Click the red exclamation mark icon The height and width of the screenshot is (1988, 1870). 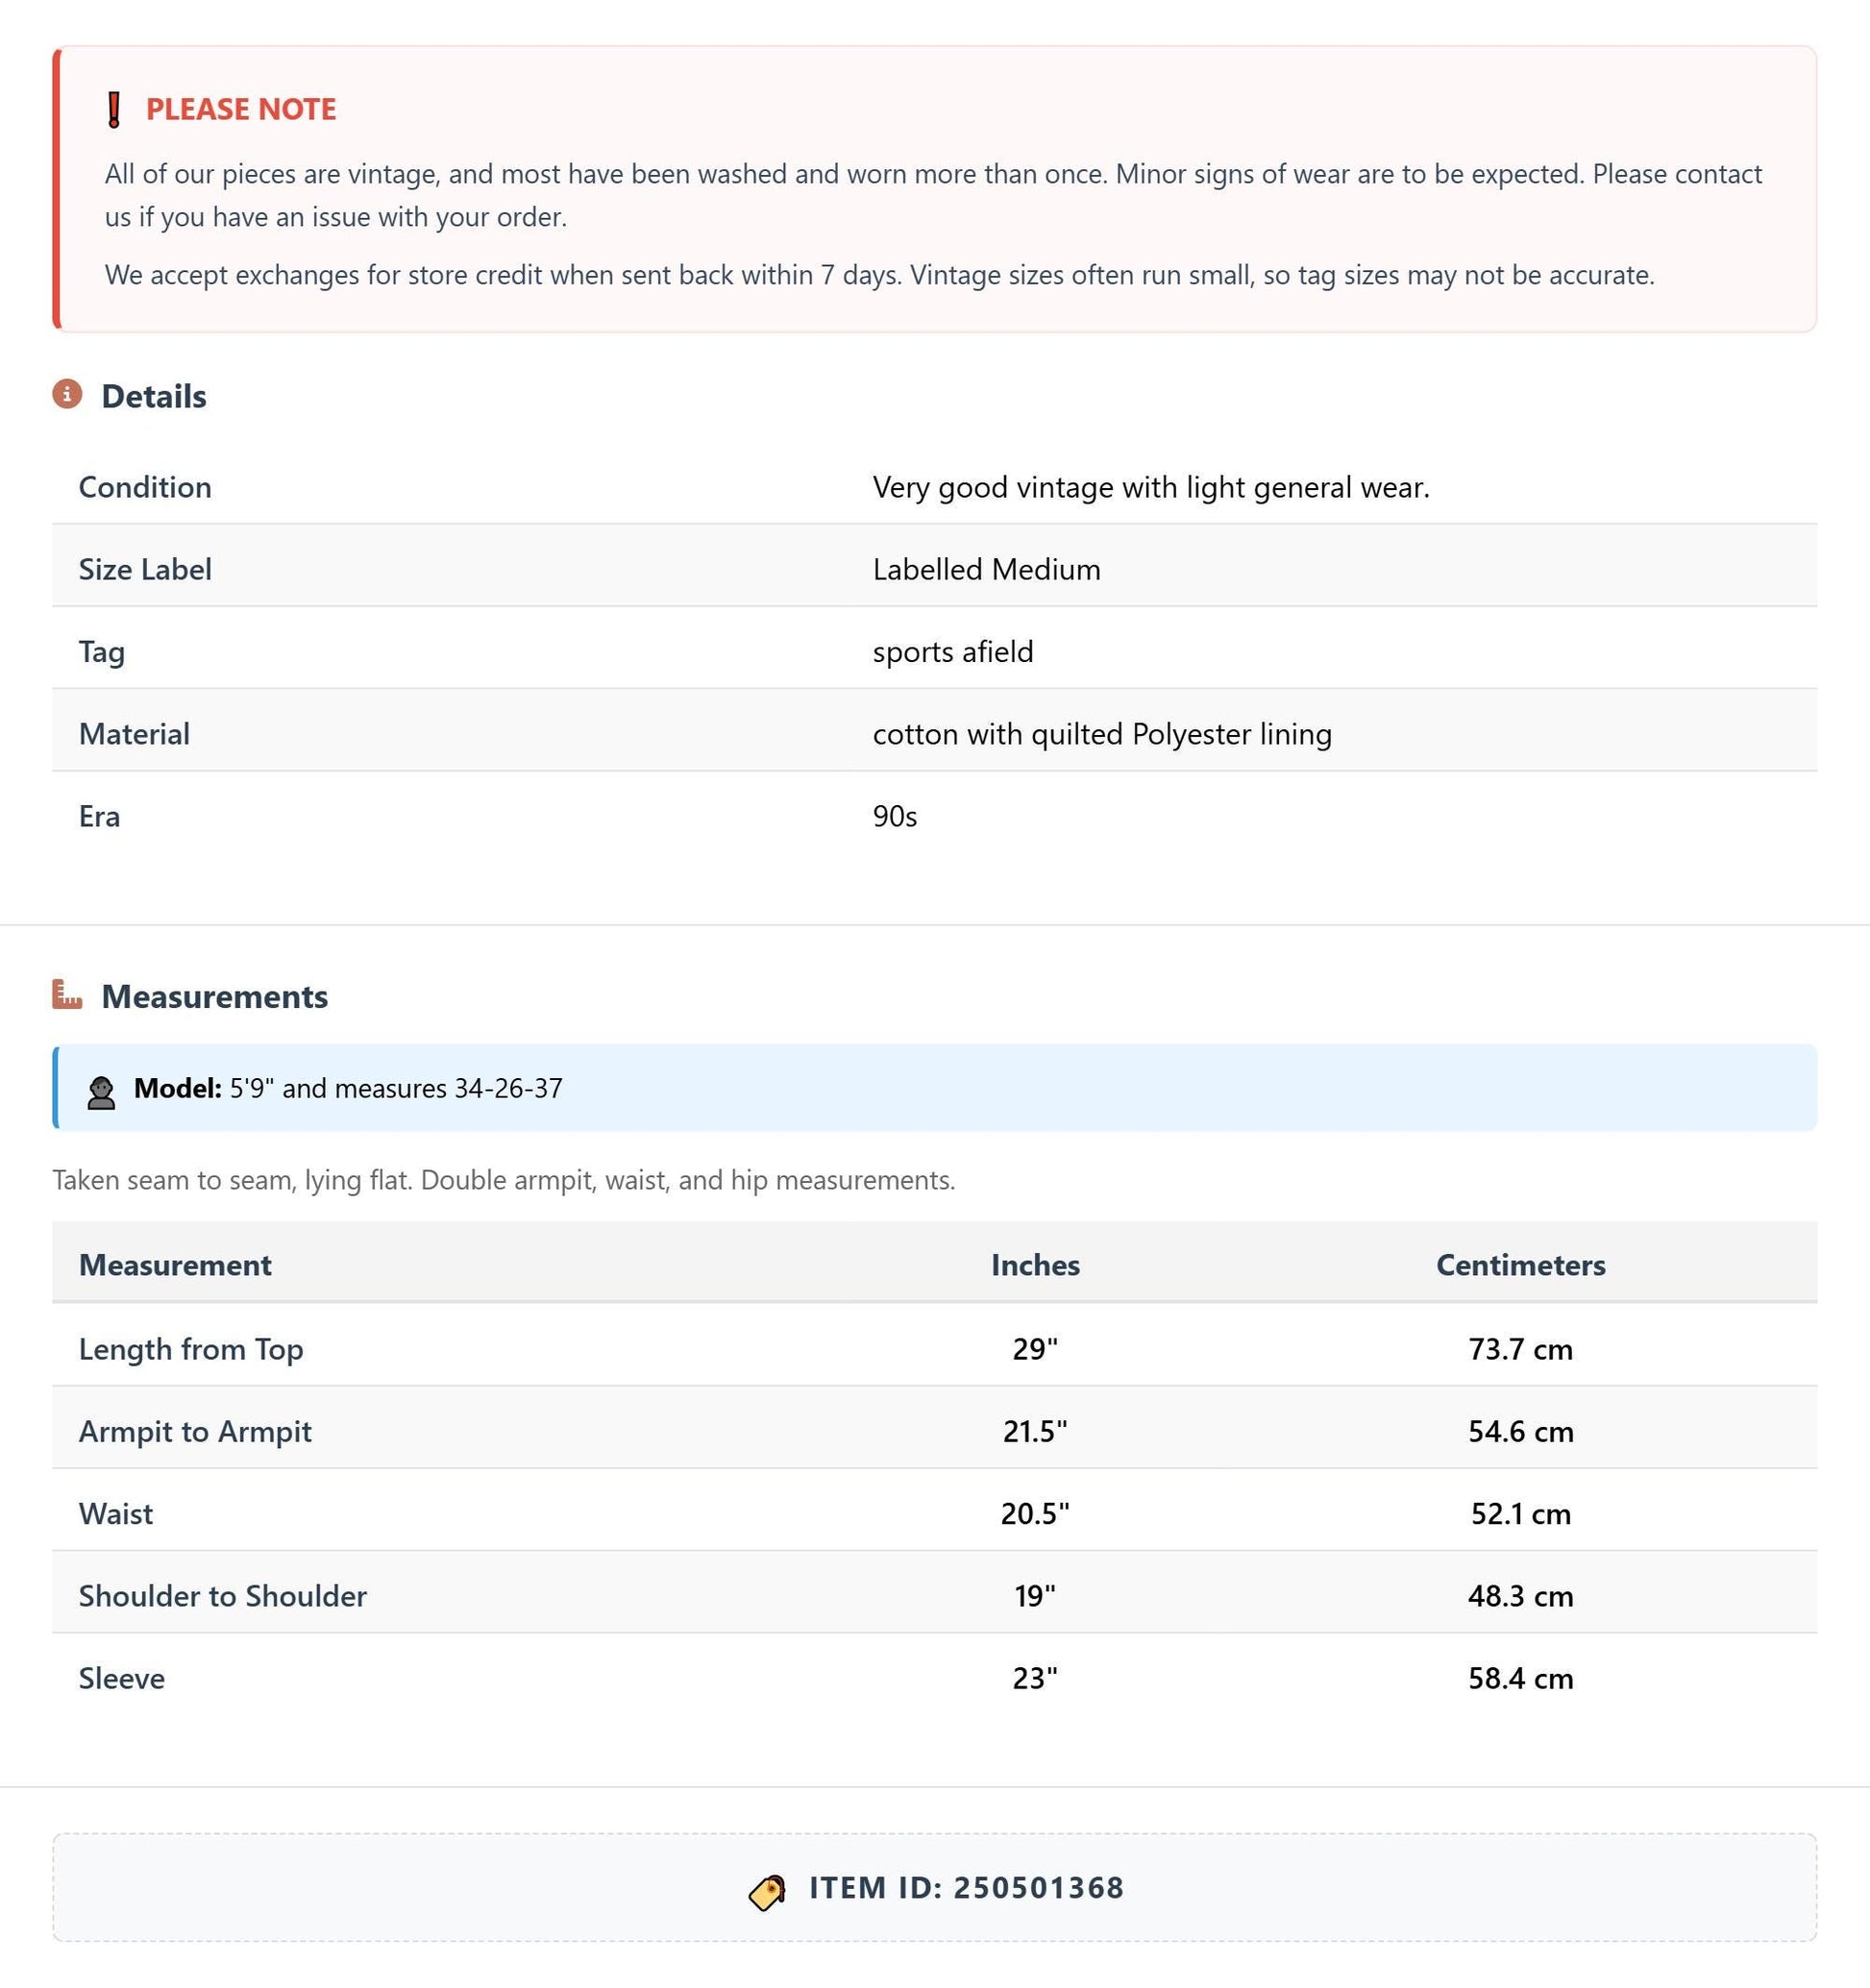click(114, 109)
